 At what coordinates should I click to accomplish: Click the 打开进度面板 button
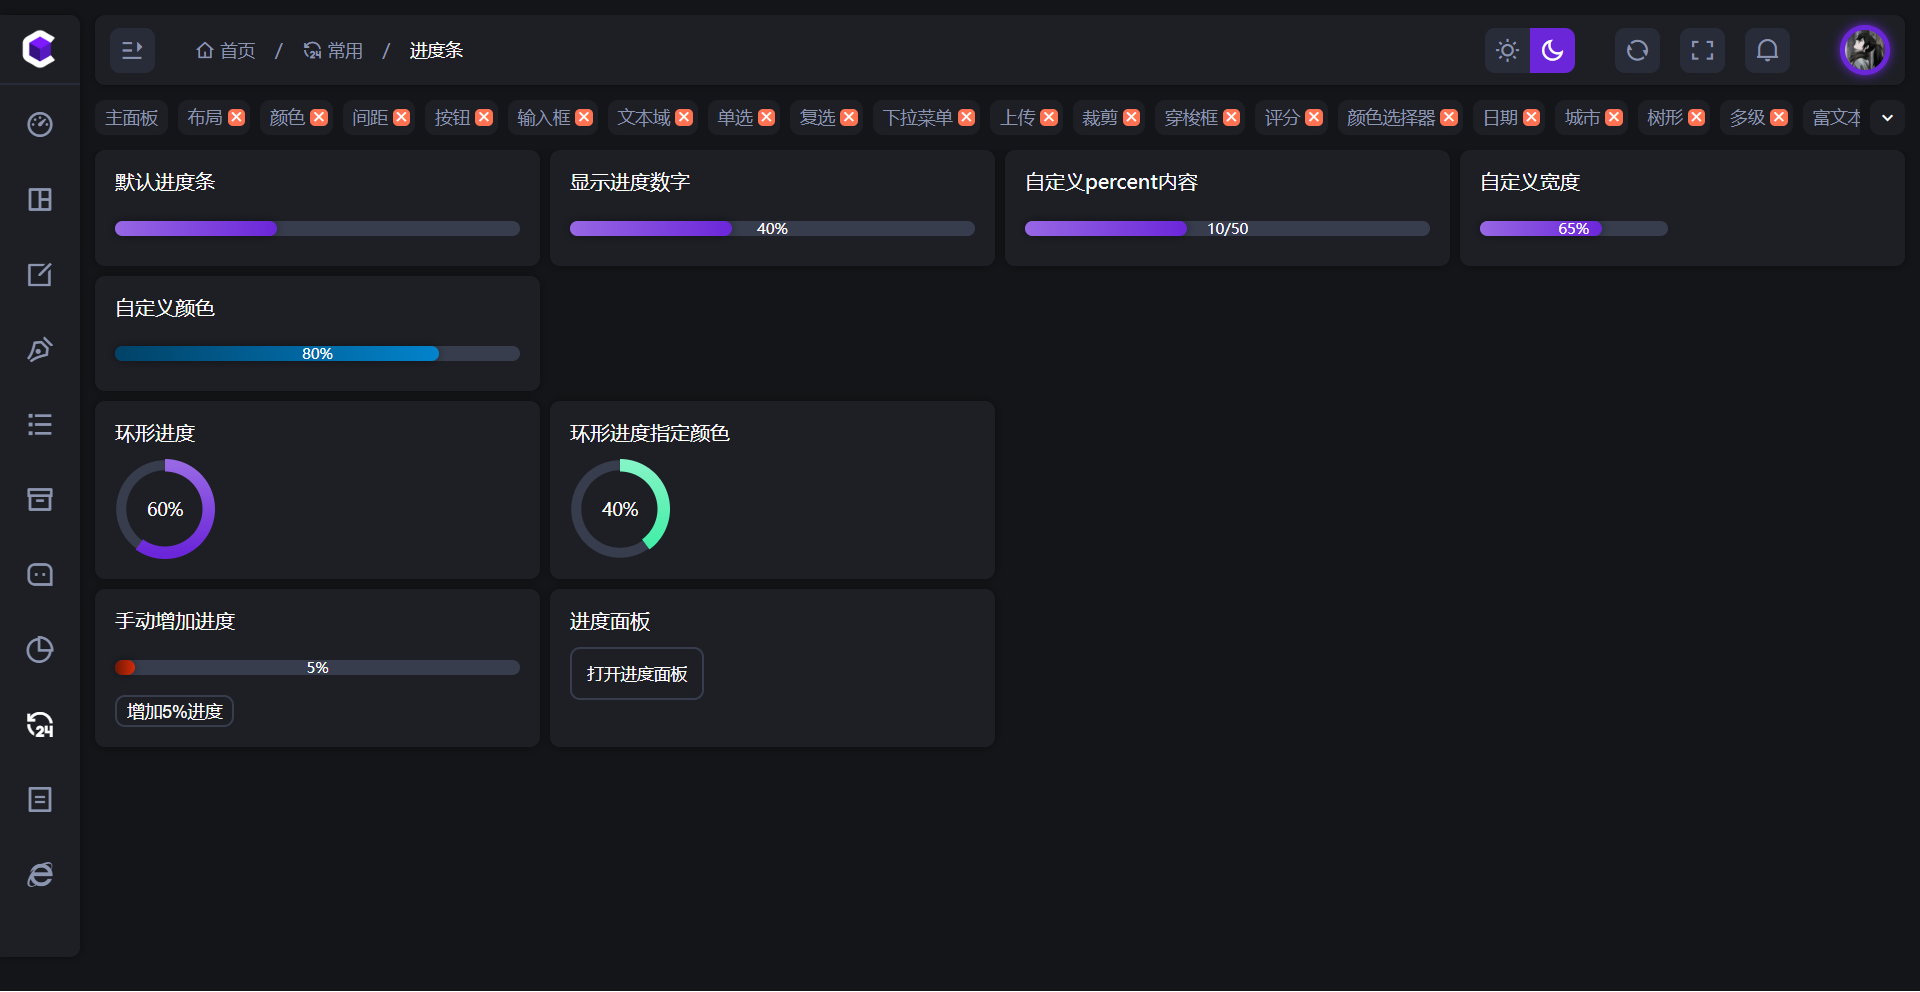[x=637, y=674]
